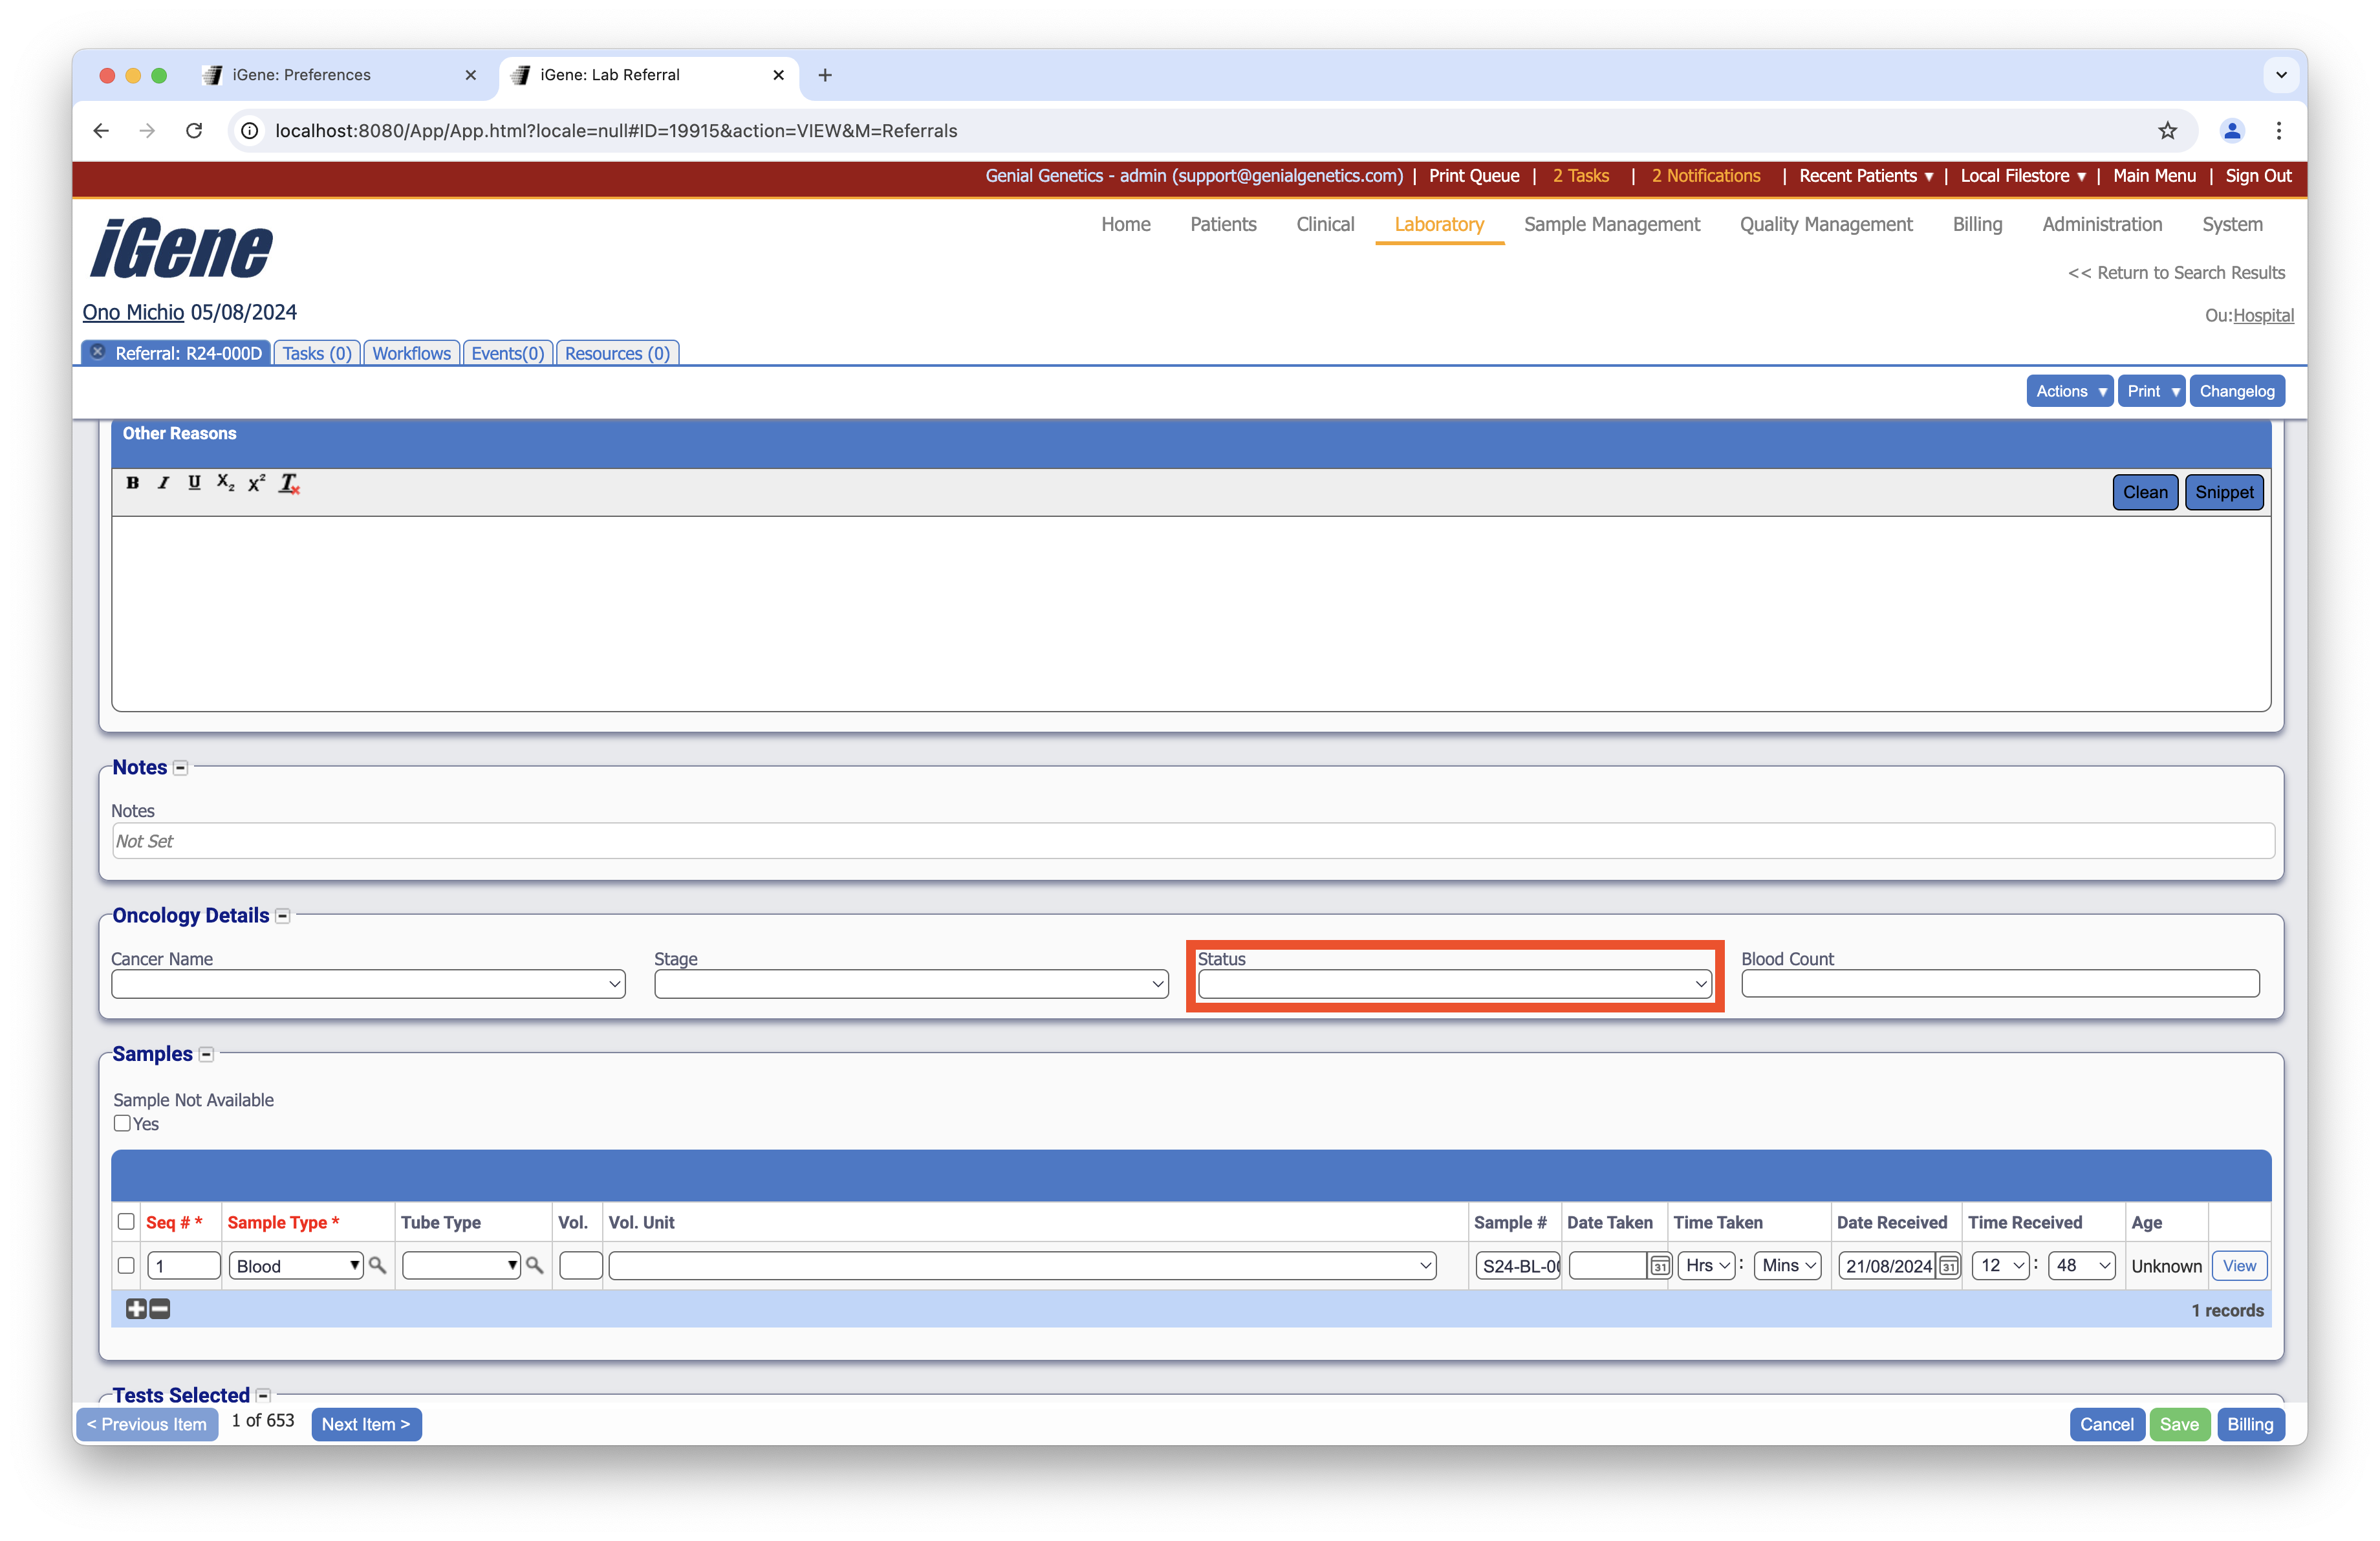Switch to the Workflows tab
The width and height of the screenshot is (2380, 1541).
tap(411, 353)
